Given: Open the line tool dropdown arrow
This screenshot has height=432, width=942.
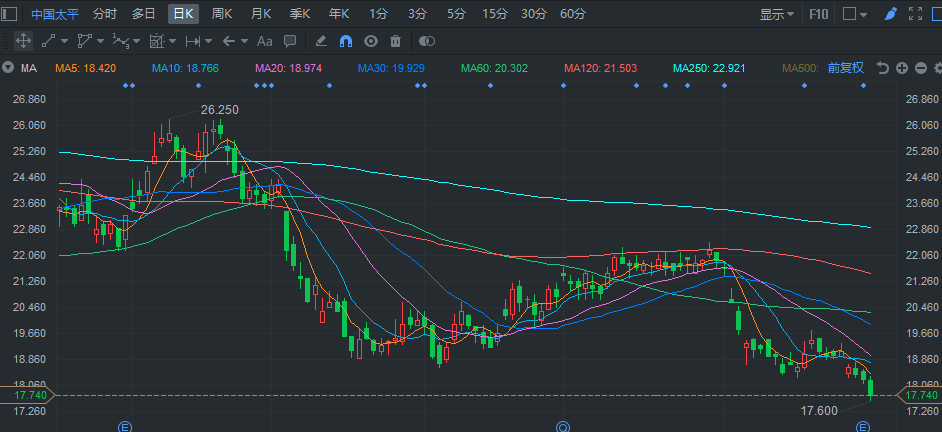Looking at the screenshot, I should click(64, 41).
